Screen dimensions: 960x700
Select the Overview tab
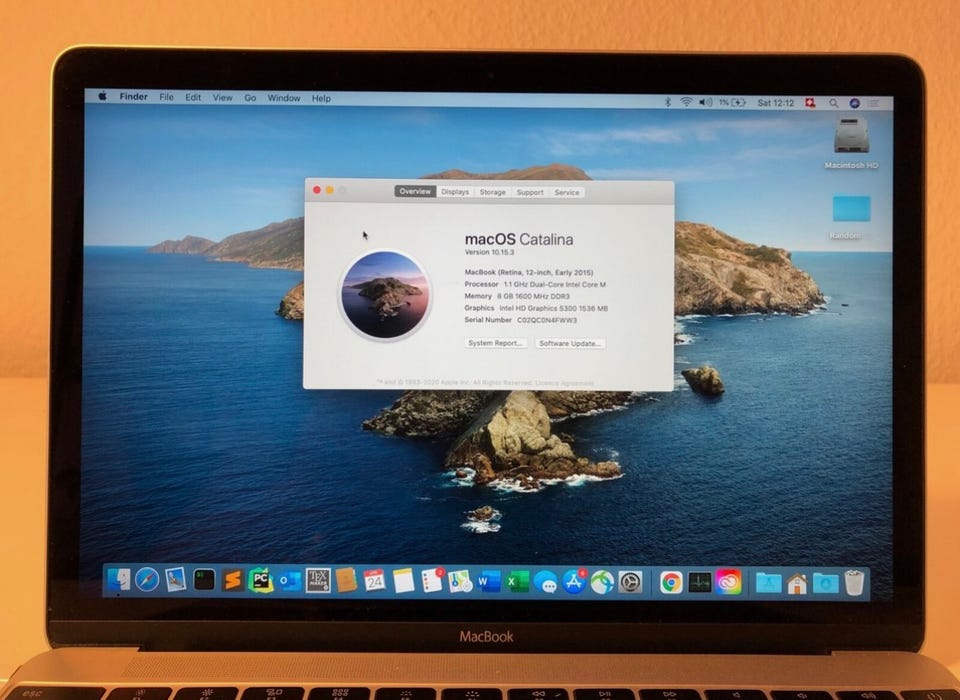pyautogui.click(x=415, y=192)
